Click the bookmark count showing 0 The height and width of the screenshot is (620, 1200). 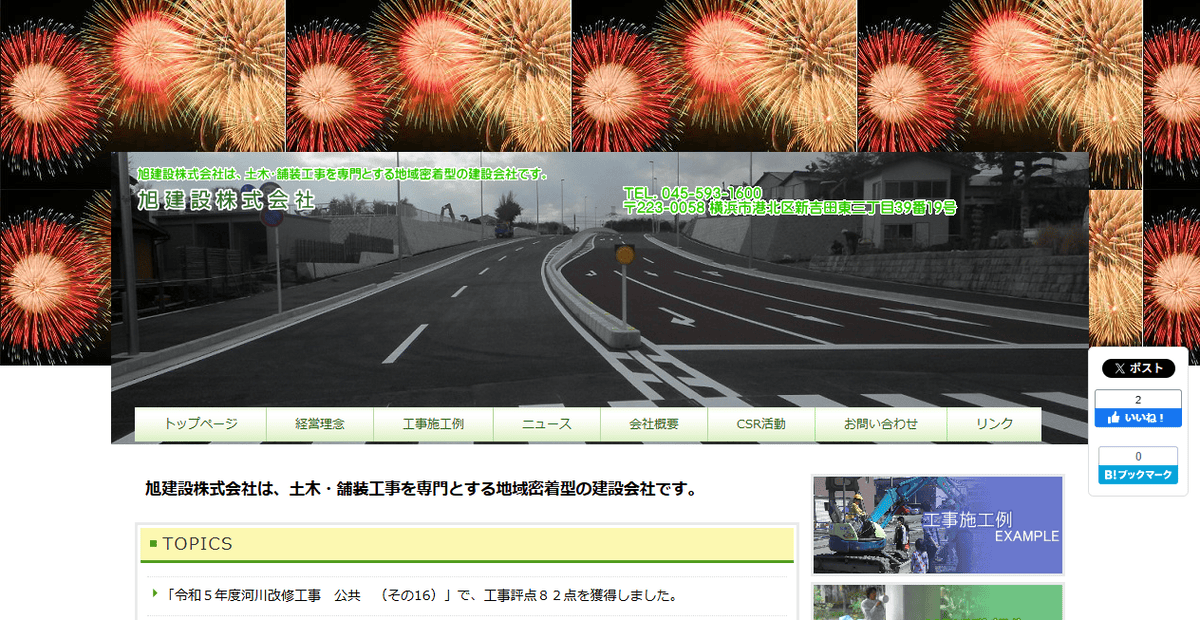1138,458
